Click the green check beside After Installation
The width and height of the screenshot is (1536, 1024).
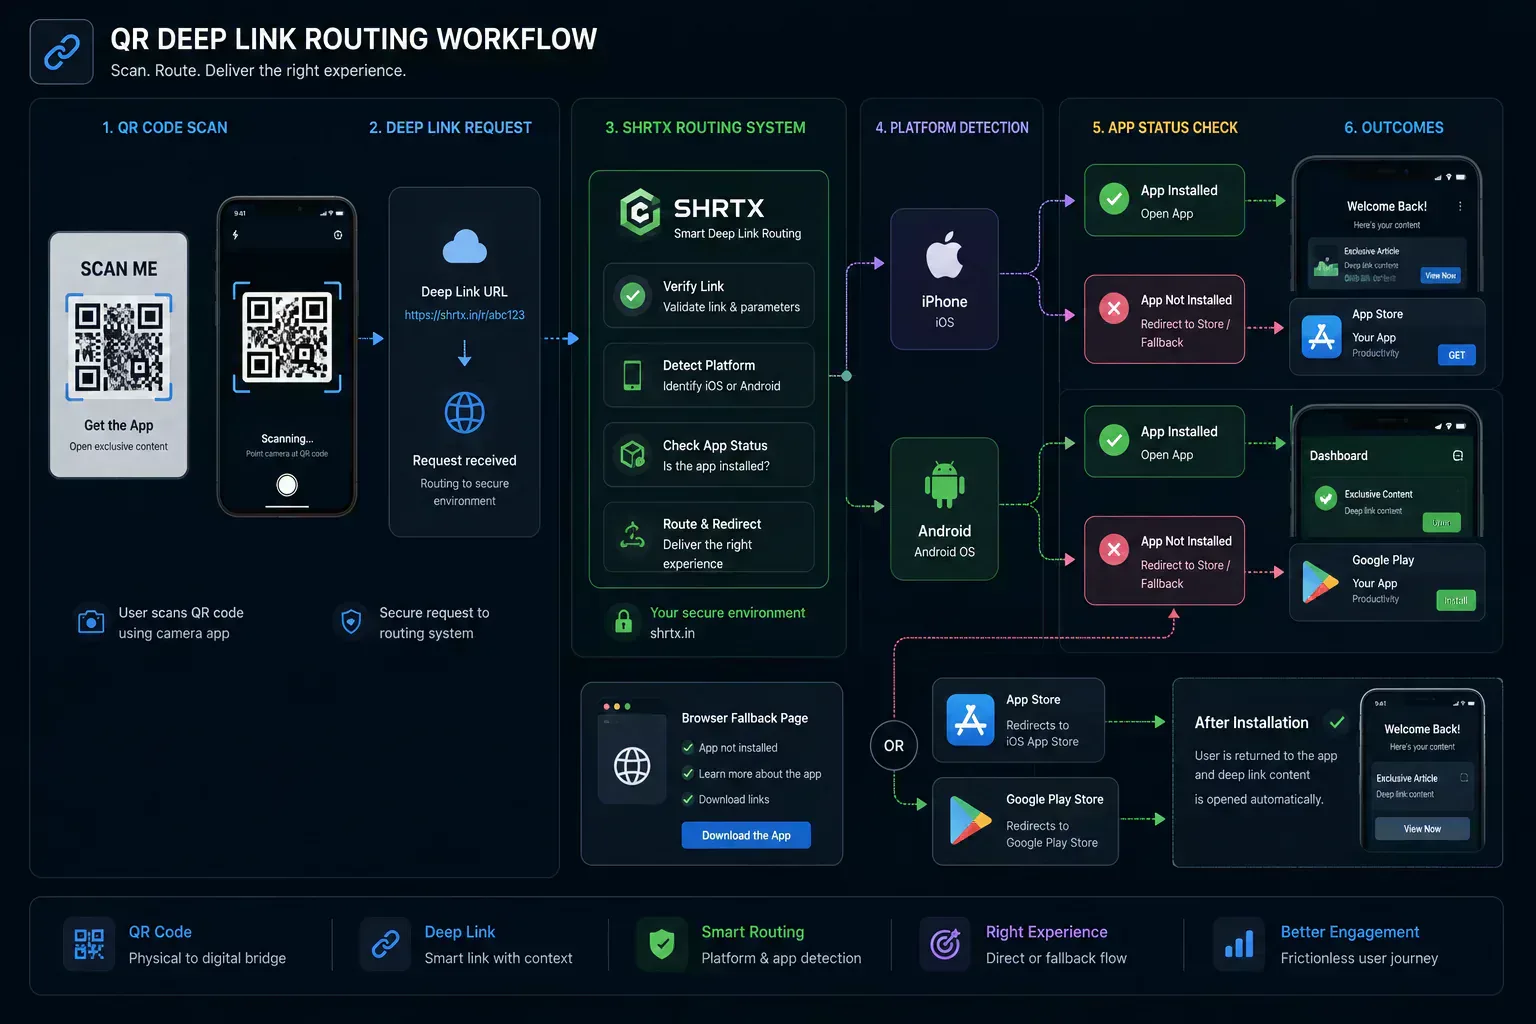point(1336,721)
